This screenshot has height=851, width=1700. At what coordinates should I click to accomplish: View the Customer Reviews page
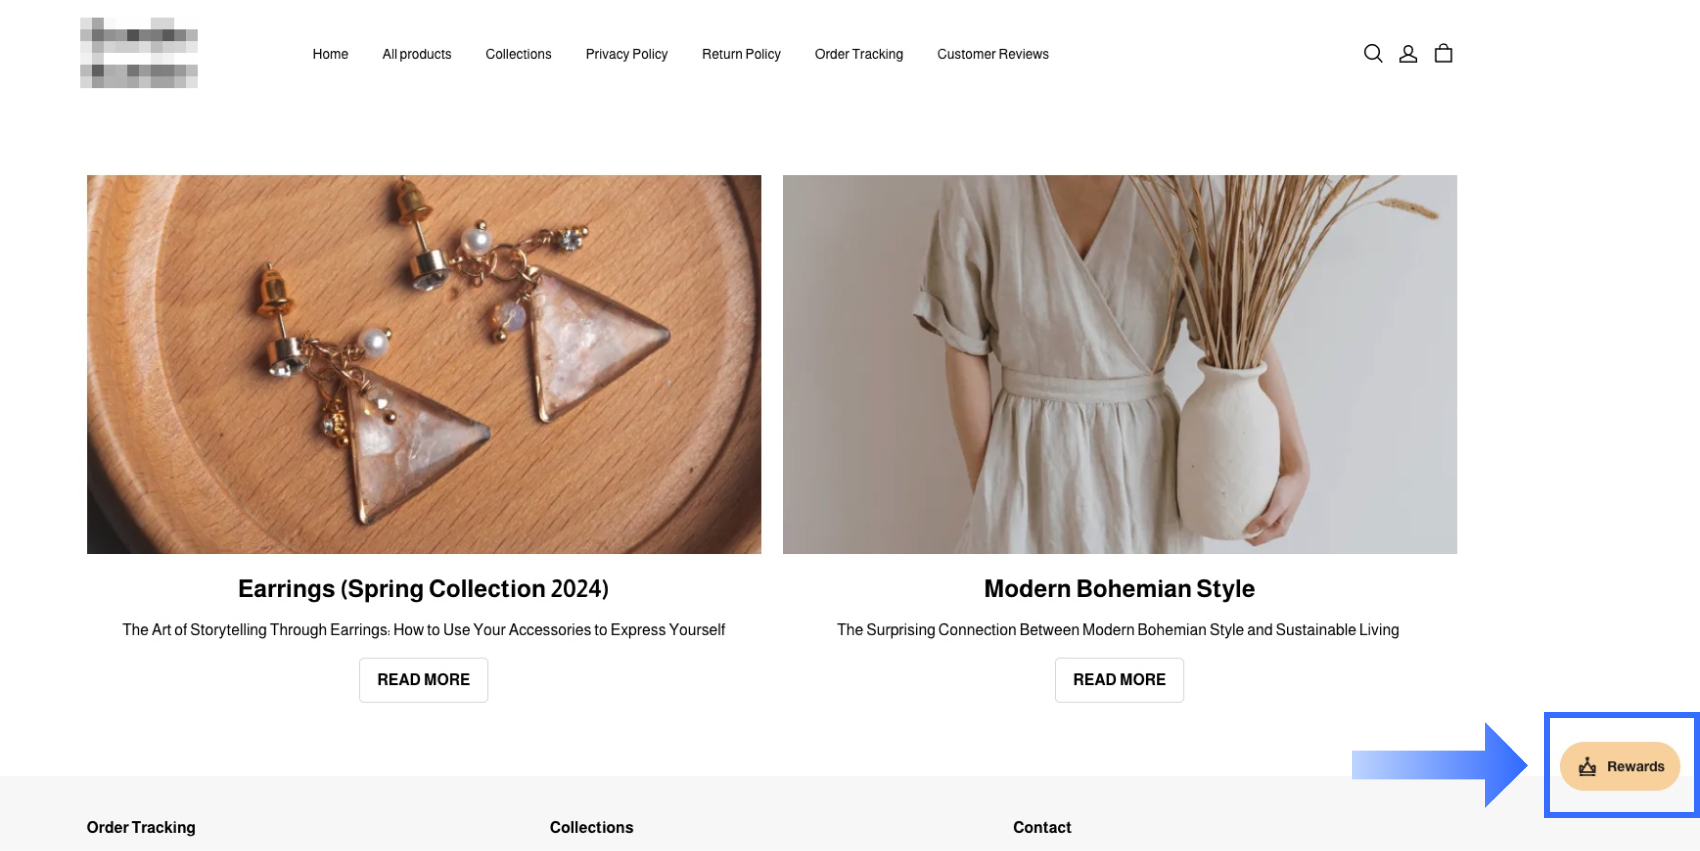point(992,54)
